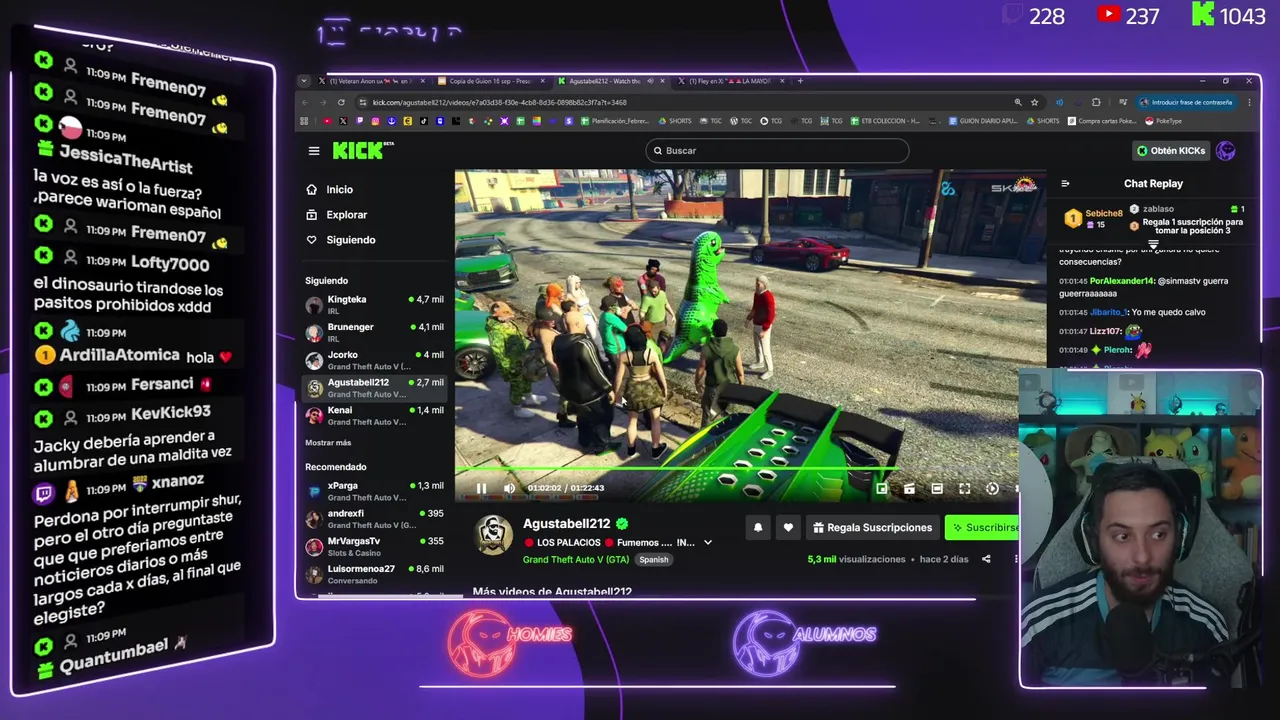Click Más videos de Agustabell212 heading
The image size is (1280, 720).
552,592
